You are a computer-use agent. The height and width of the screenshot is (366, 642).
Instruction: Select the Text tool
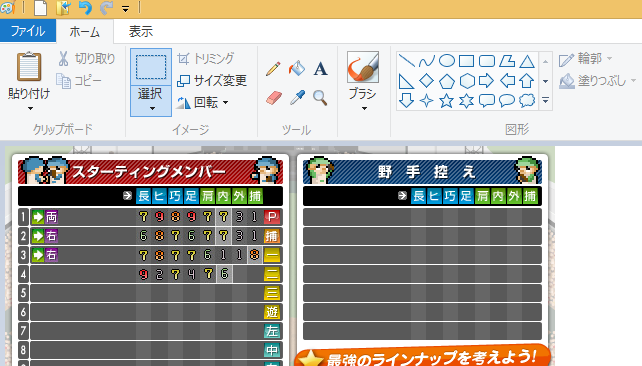click(x=321, y=69)
